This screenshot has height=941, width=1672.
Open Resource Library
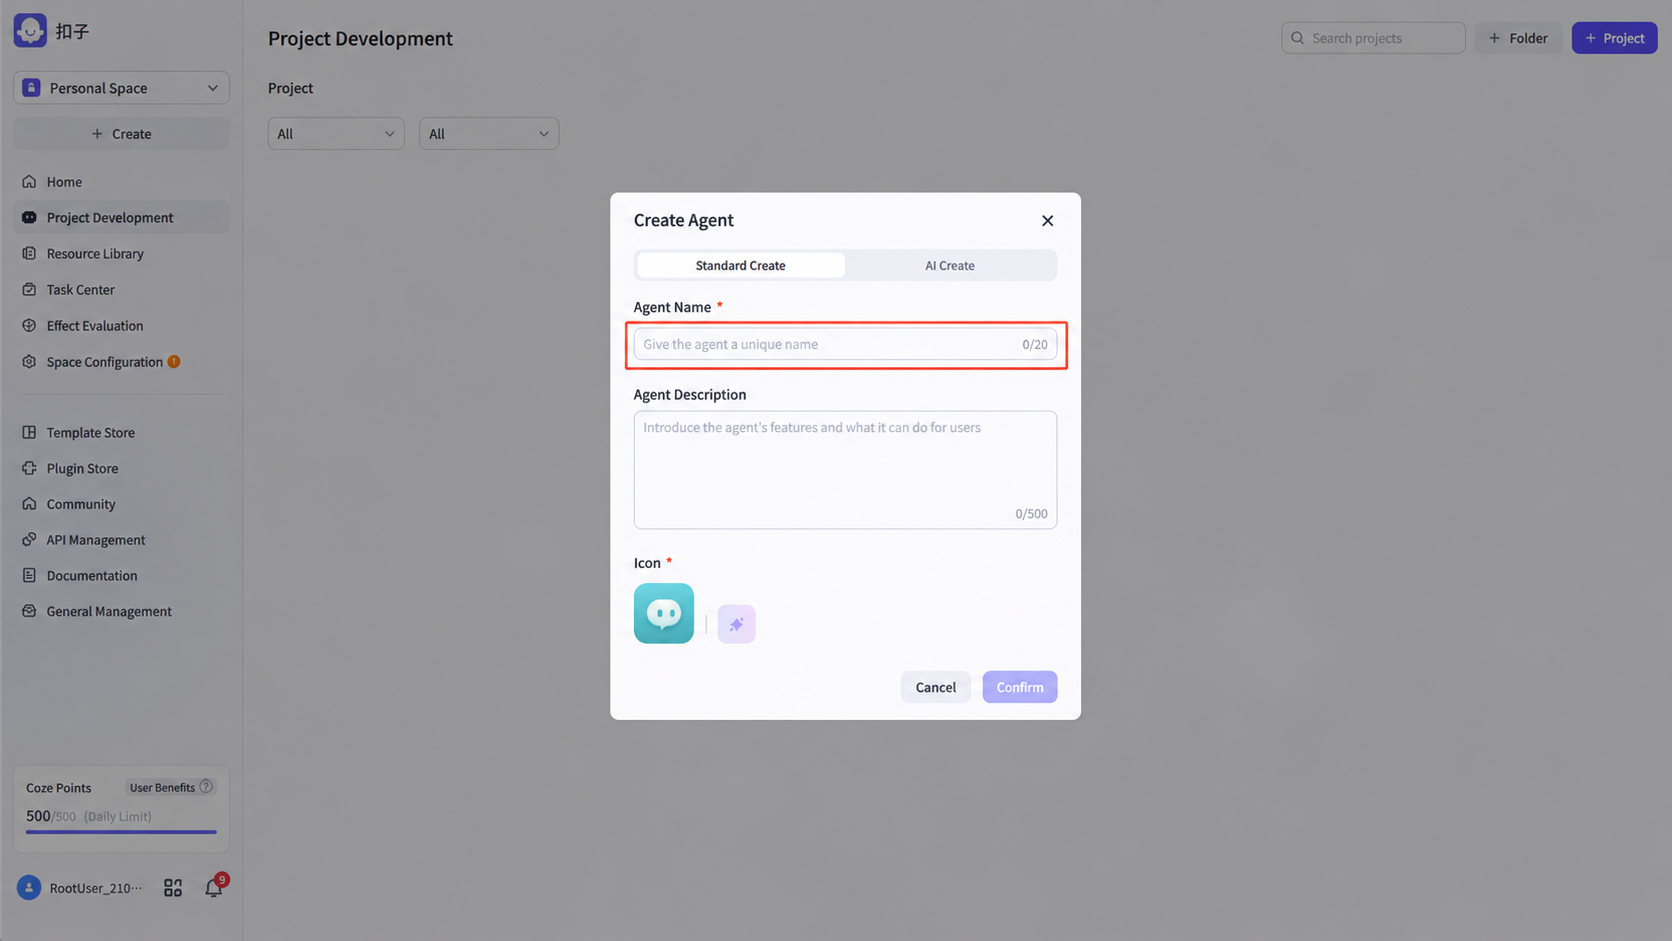click(121, 254)
